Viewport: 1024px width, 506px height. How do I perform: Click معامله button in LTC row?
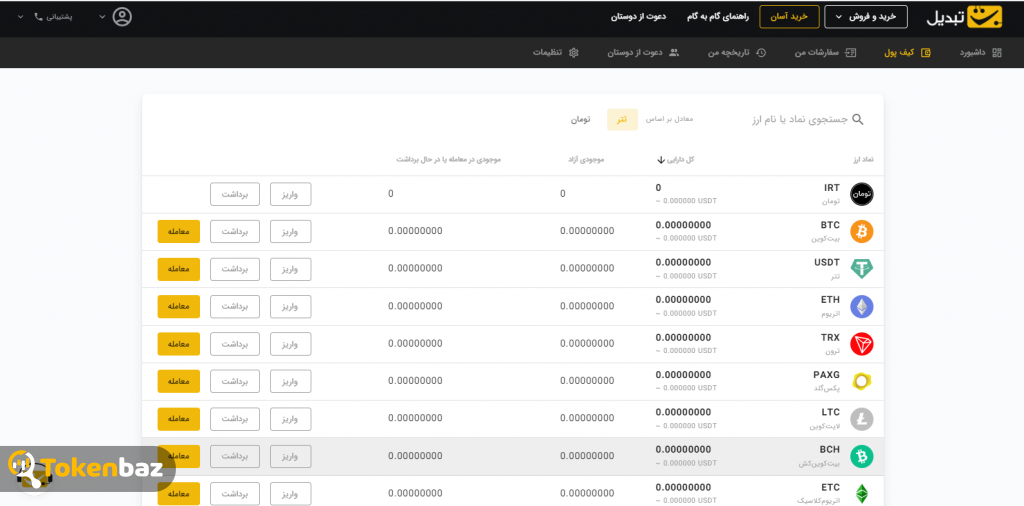pyautogui.click(x=178, y=419)
